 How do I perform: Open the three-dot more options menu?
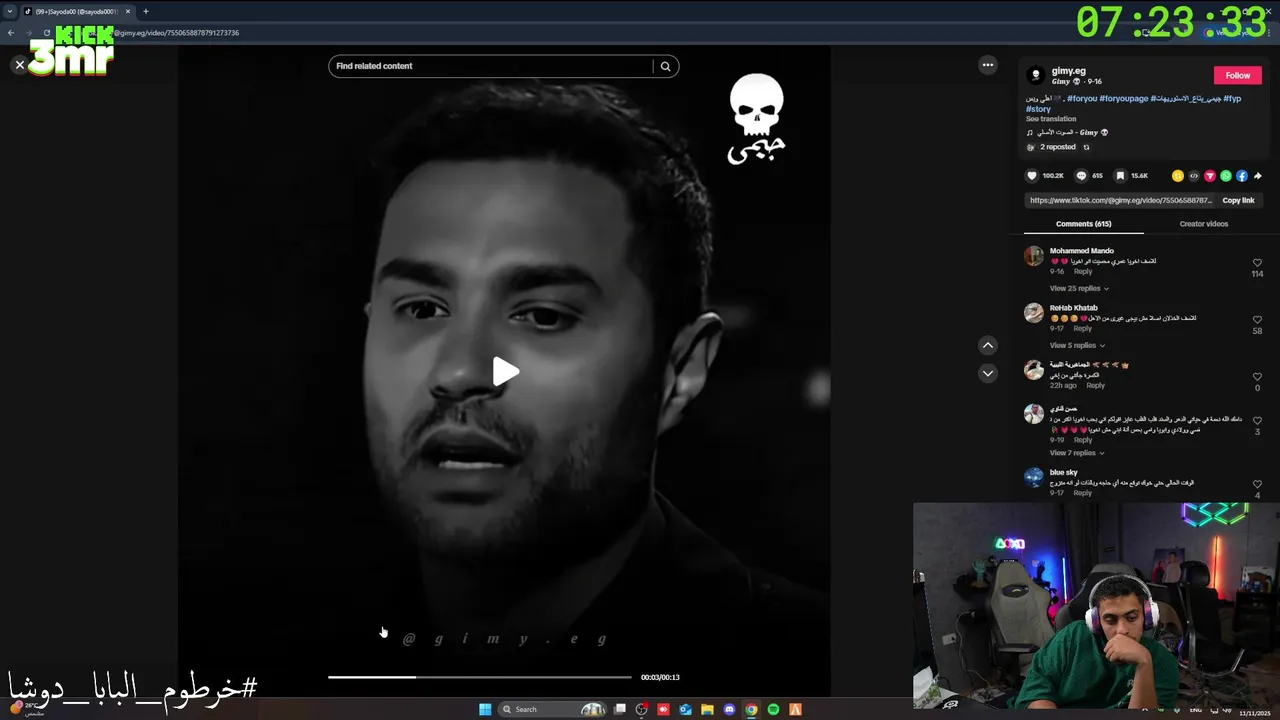[x=988, y=65]
